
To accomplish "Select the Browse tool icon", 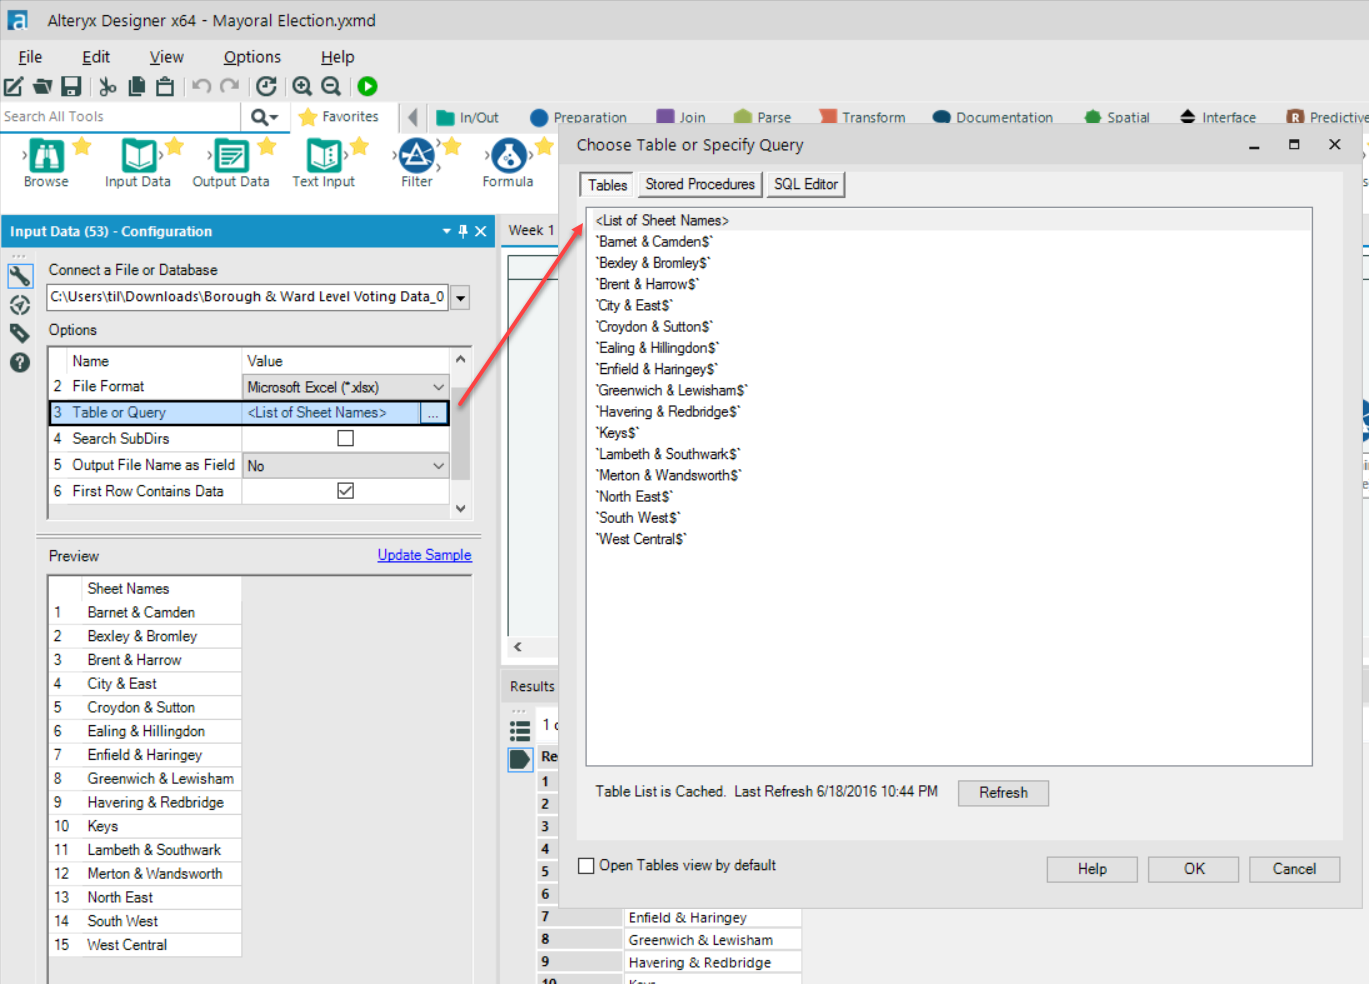I will (x=46, y=156).
